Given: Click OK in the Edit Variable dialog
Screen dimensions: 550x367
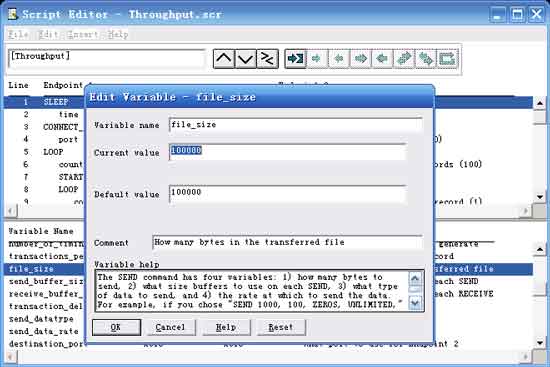Looking at the screenshot, I should pyautogui.click(x=116, y=327).
